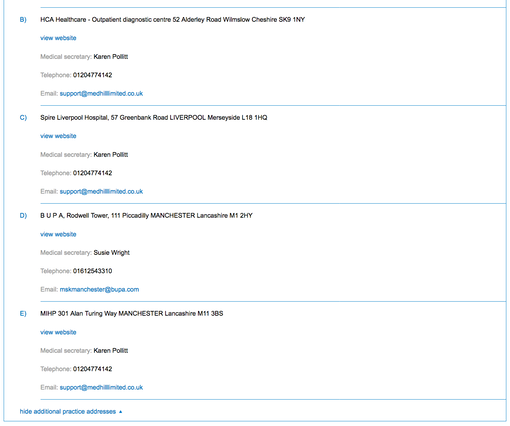Image resolution: width=510 pixels, height=426 pixels.
Task: Collapse with hide additional practice addresses
Action: [x=68, y=412]
